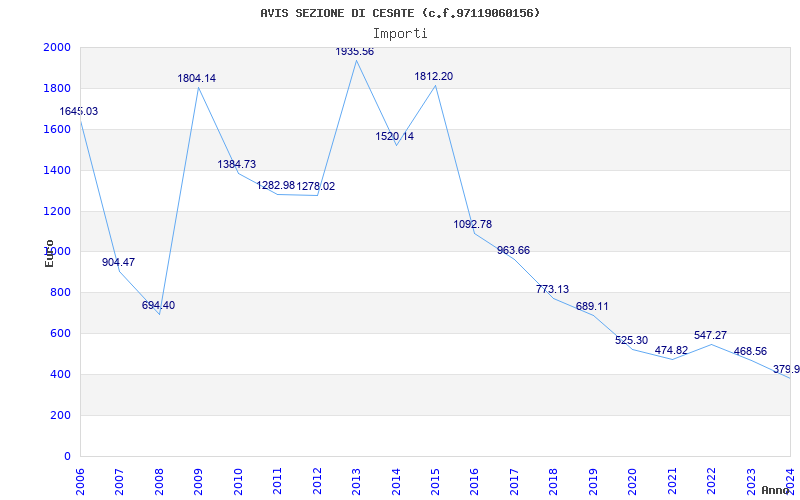Click the 468.56 data label

[x=750, y=352]
